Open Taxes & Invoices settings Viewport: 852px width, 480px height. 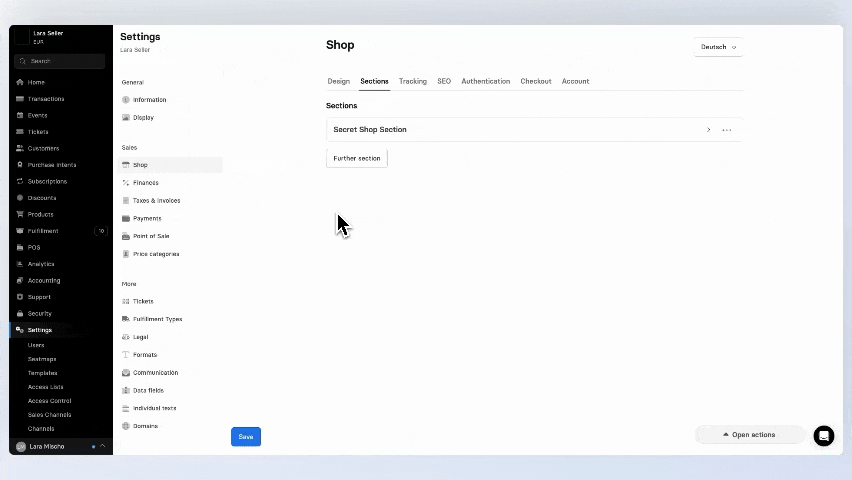point(156,201)
